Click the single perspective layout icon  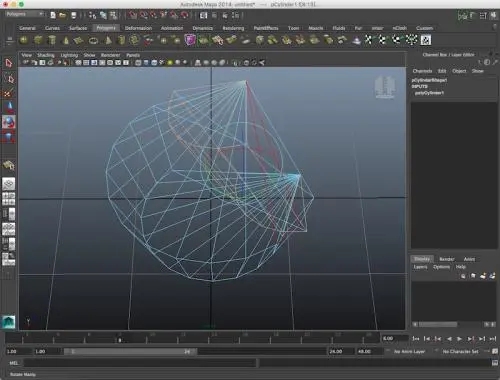(x=9, y=184)
